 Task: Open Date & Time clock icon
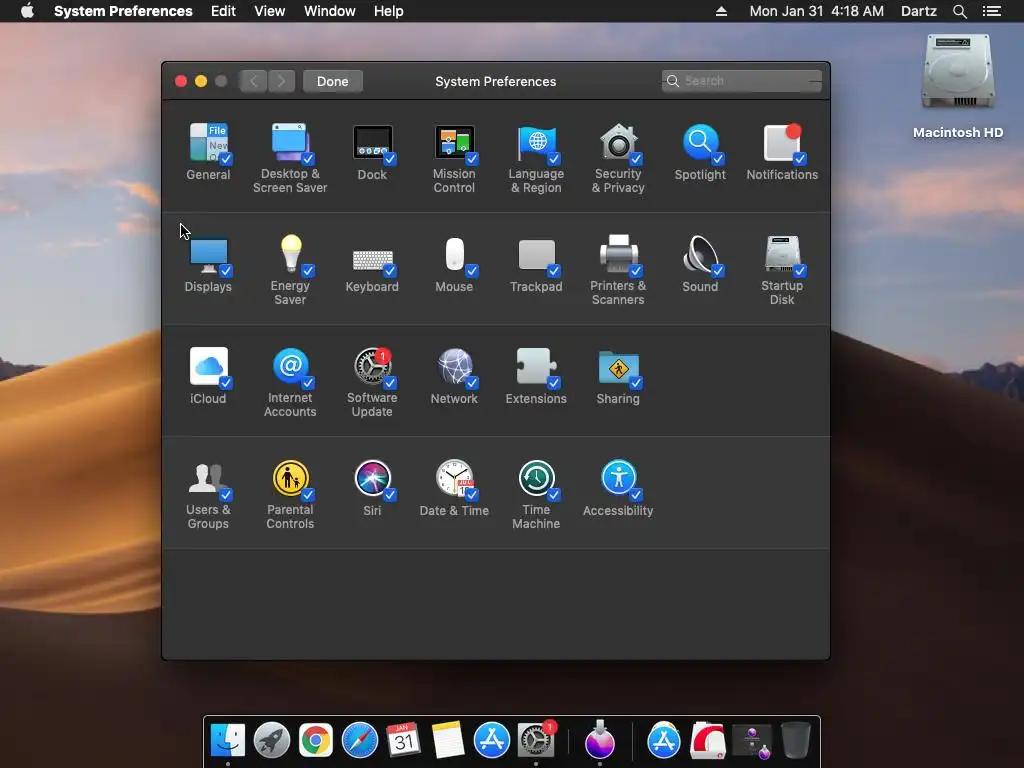coord(454,479)
